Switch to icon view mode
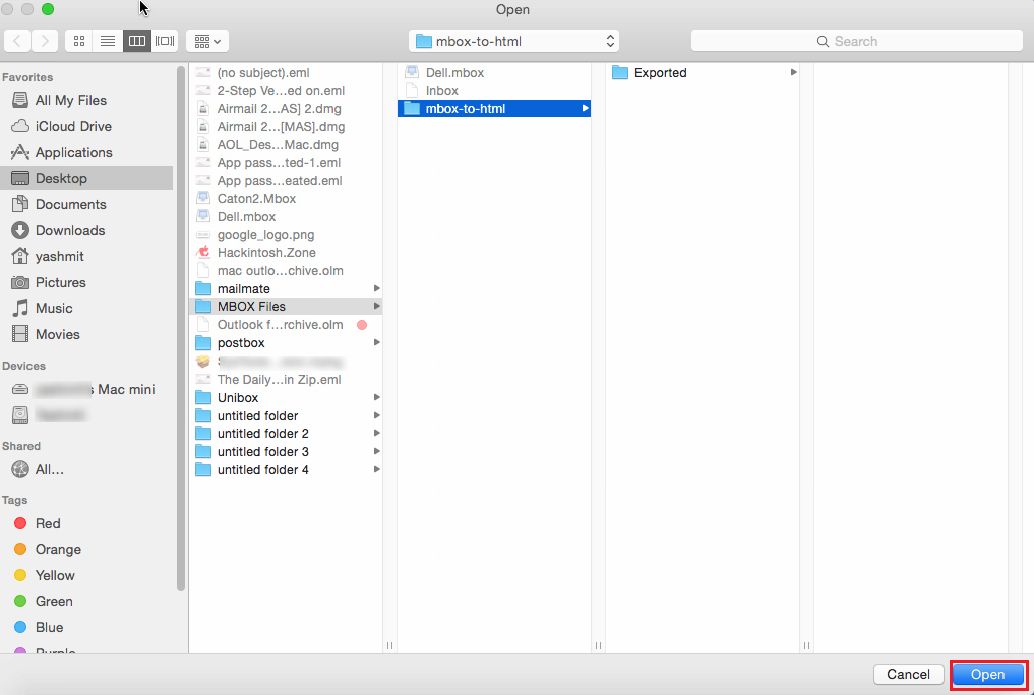The width and height of the screenshot is (1034, 695). (79, 41)
